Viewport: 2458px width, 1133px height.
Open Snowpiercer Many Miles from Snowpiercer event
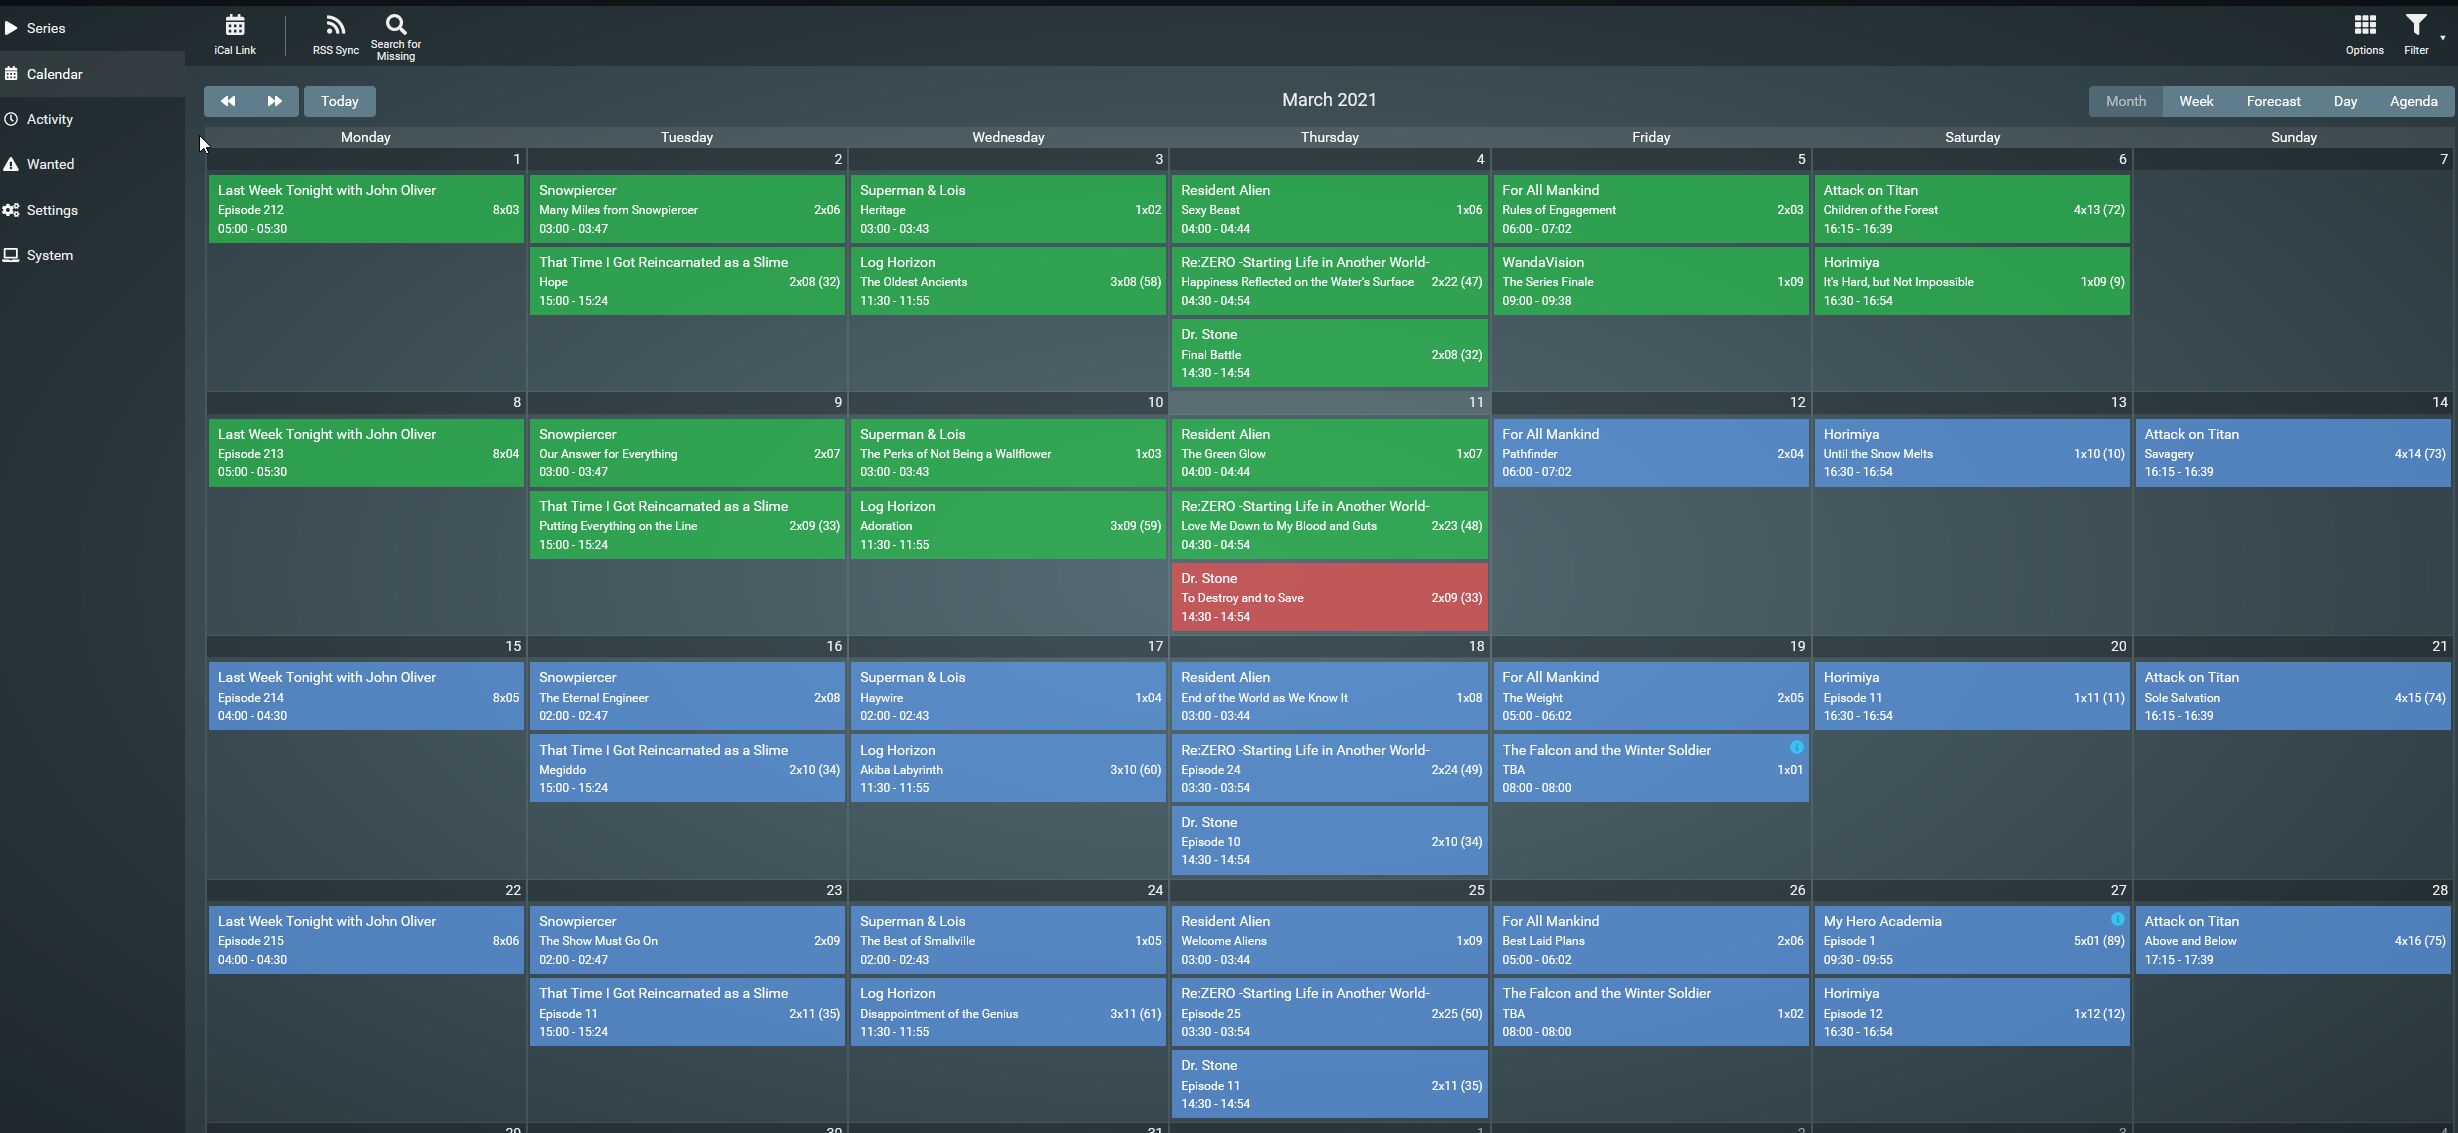[687, 209]
